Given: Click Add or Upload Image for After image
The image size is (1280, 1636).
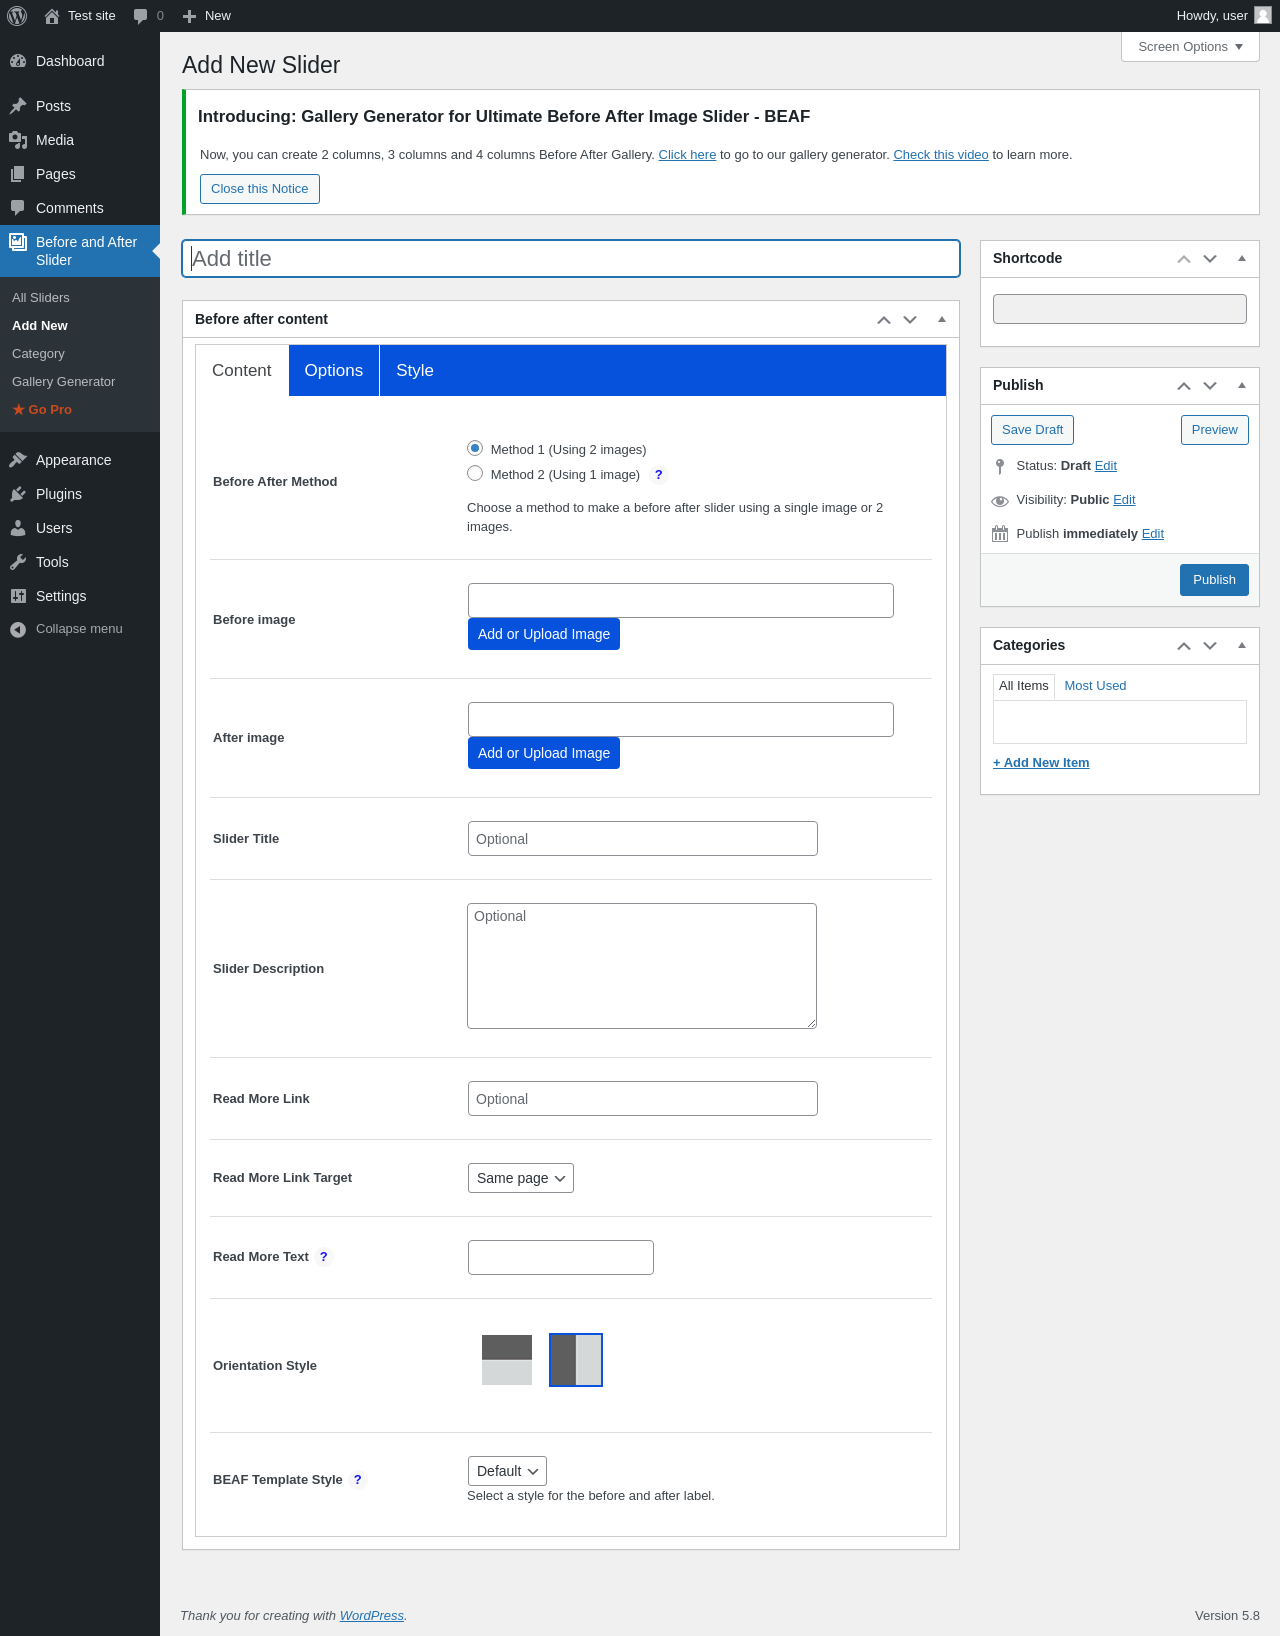Looking at the screenshot, I should click(x=544, y=753).
